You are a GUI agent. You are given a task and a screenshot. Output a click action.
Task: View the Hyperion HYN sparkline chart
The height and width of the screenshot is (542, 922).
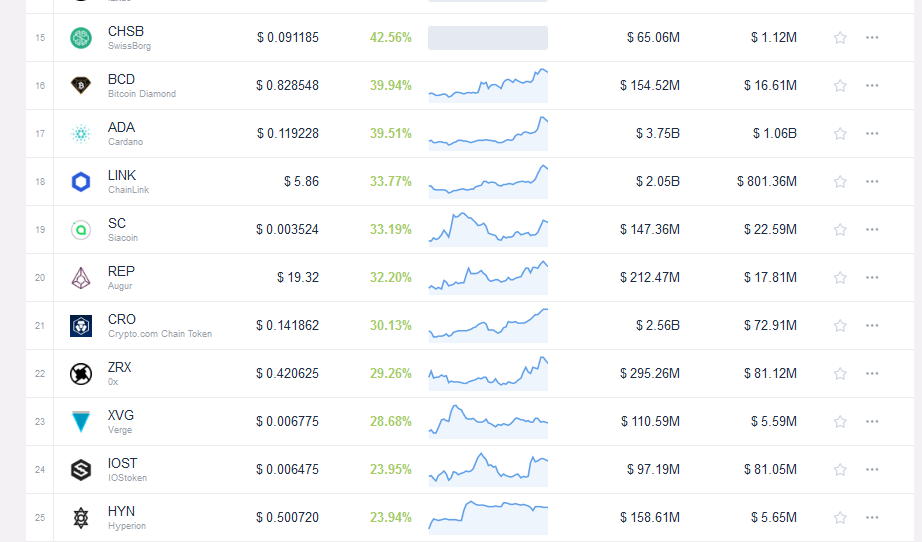coord(488,516)
